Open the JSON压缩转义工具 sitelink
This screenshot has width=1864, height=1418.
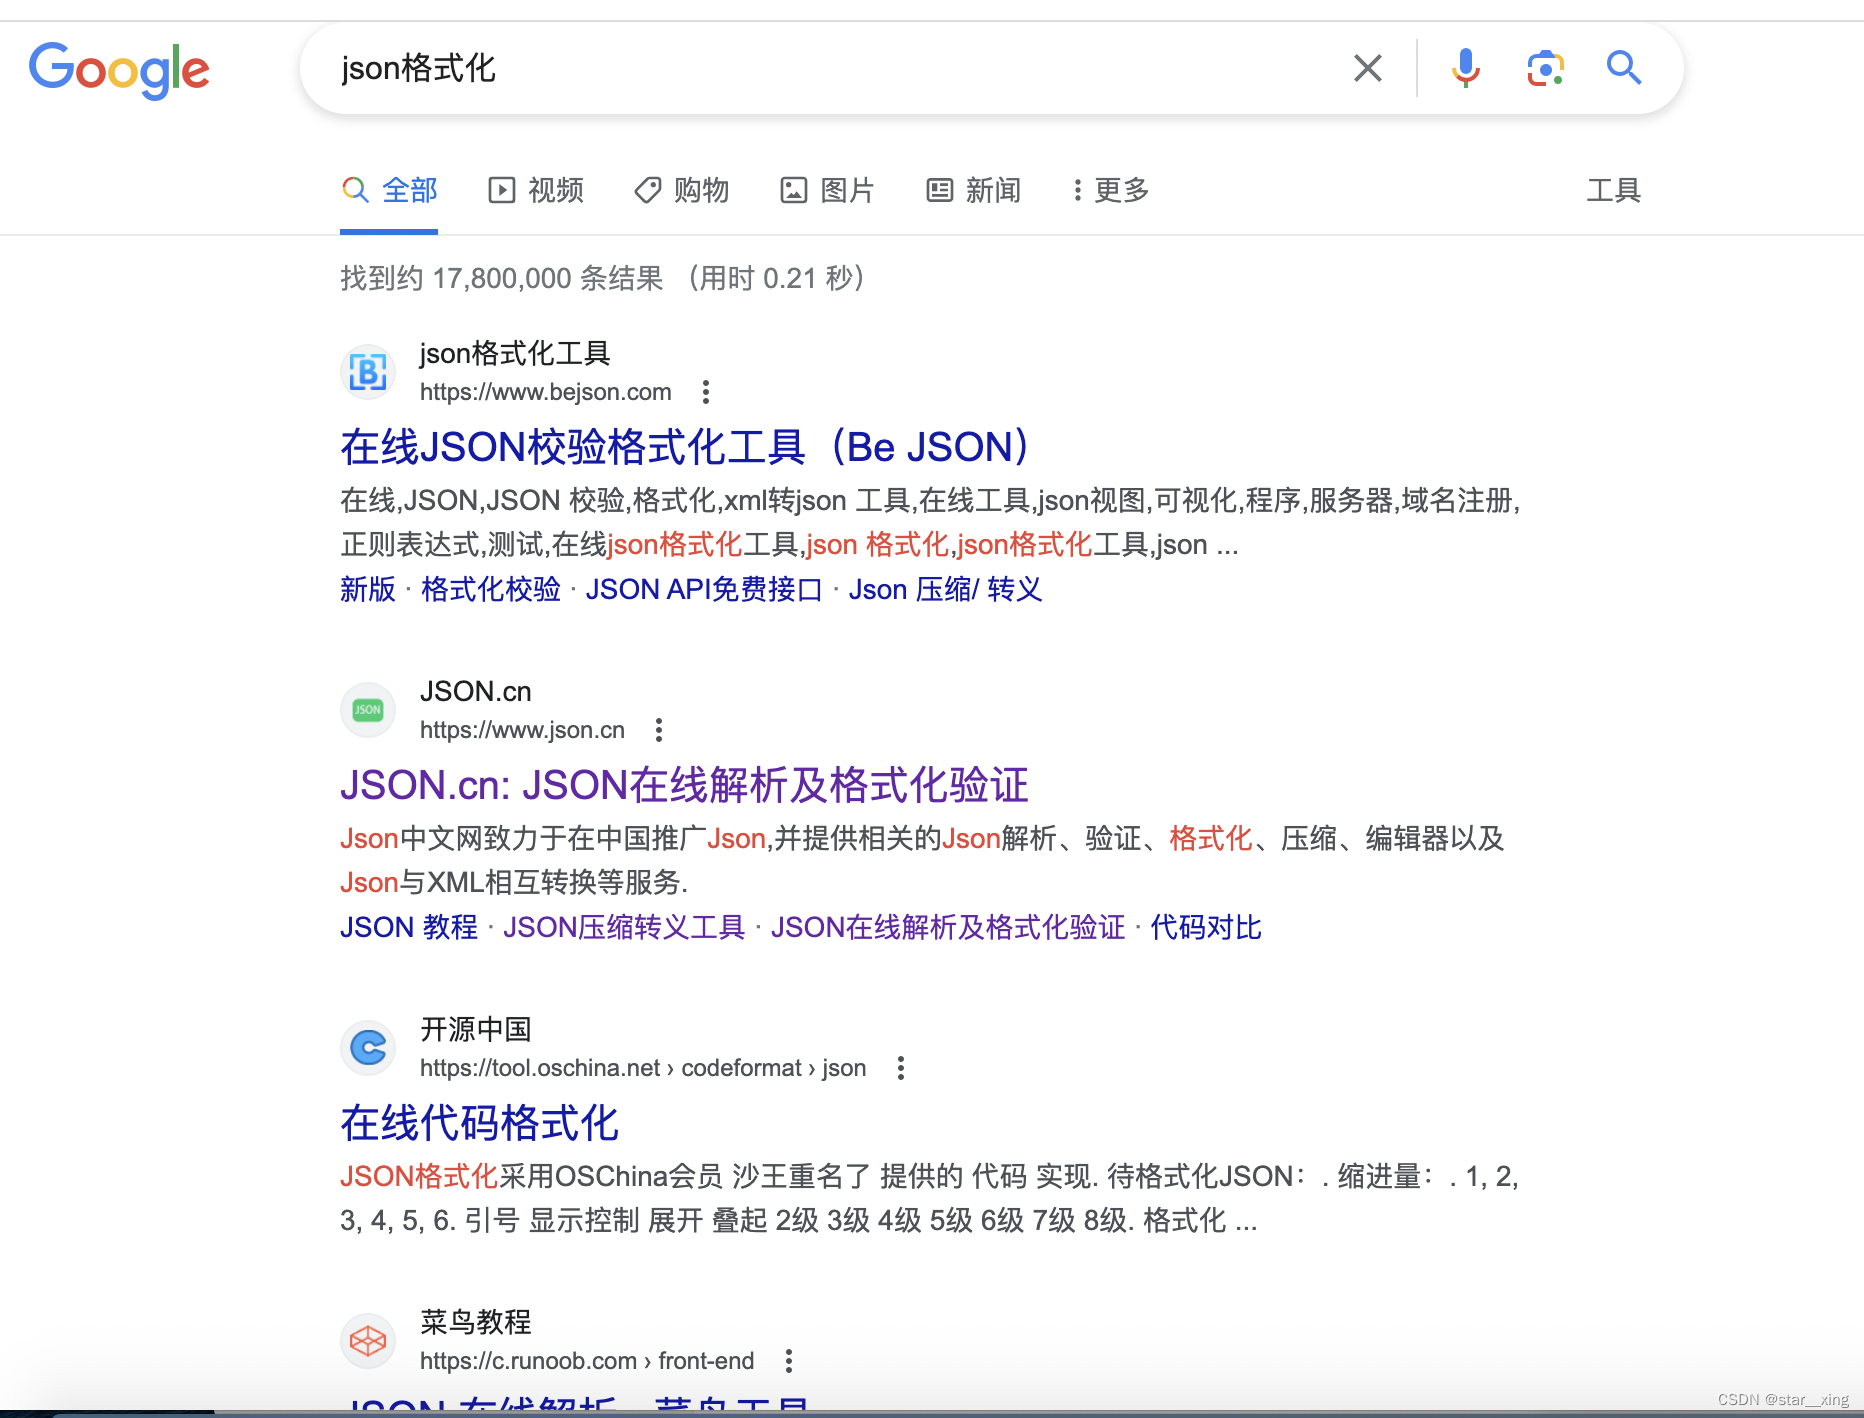(x=624, y=927)
